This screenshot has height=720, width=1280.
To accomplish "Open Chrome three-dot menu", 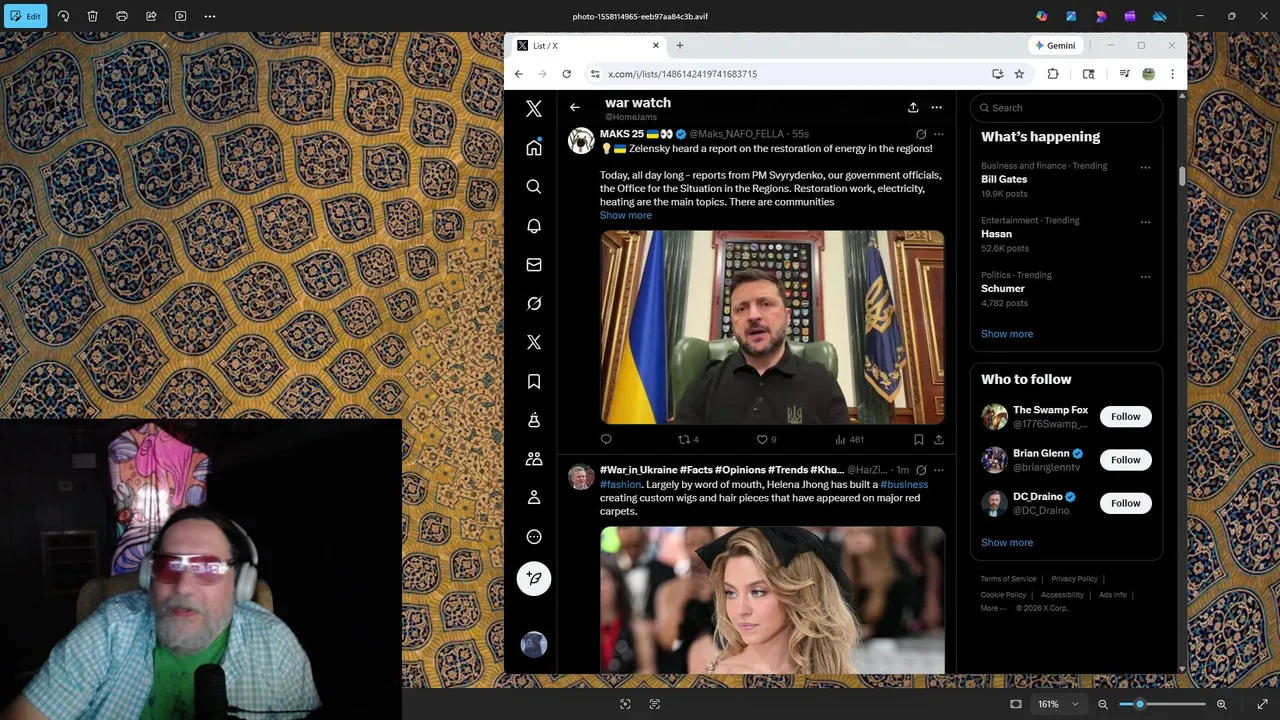I will [1173, 74].
